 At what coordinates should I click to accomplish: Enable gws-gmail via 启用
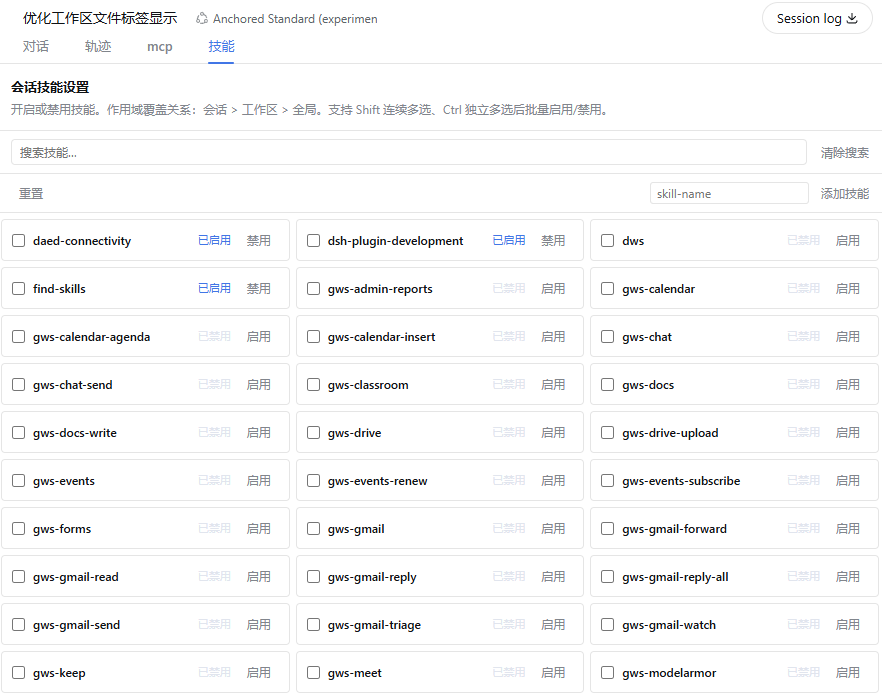553,529
